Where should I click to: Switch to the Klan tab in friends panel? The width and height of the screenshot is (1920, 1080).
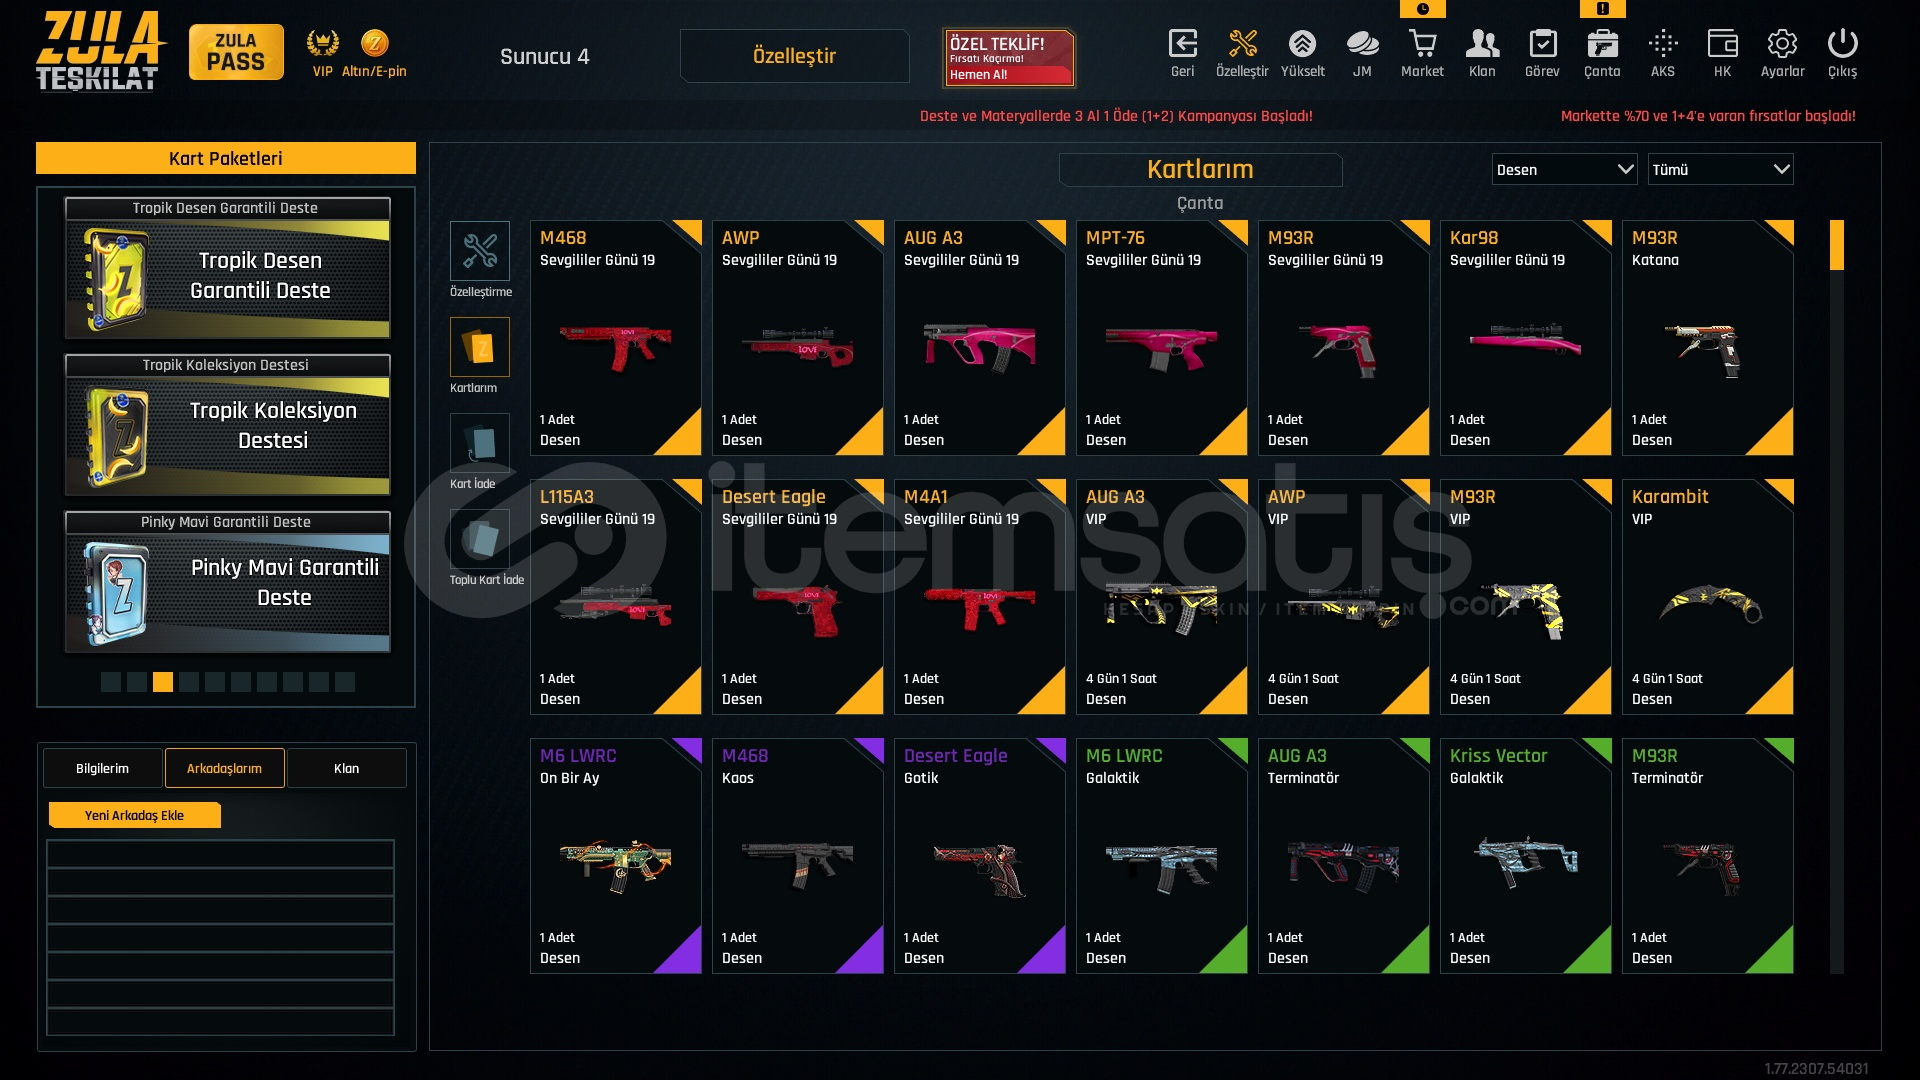(x=346, y=768)
